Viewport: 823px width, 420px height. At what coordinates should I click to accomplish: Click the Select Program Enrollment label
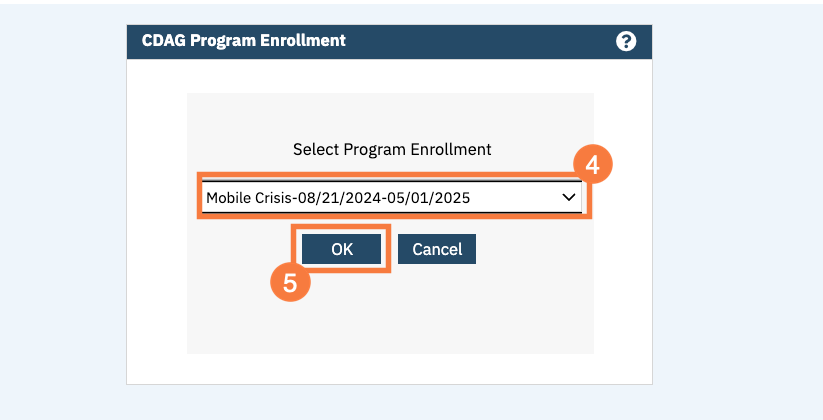click(x=392, y=149)
